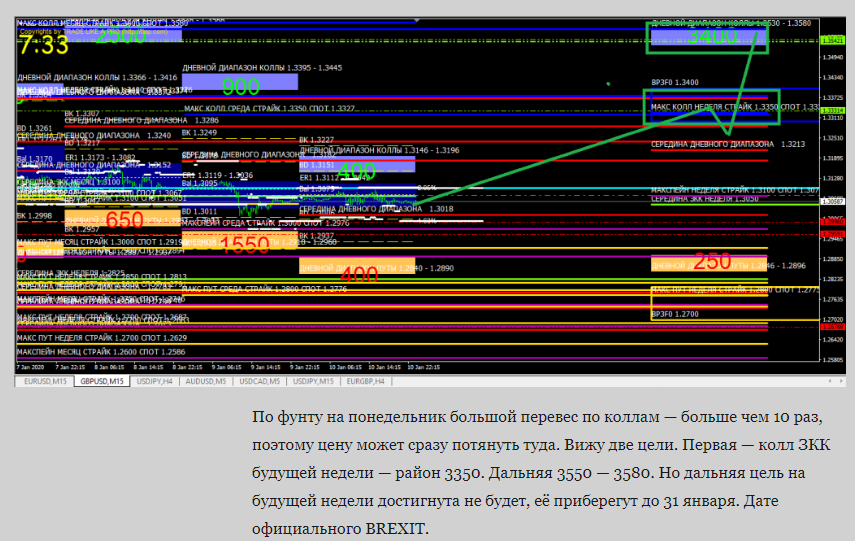Click the BK 1.3227 level label
Image resolution: width=855 pixels, height=541 pixels.
click(316, 140)
